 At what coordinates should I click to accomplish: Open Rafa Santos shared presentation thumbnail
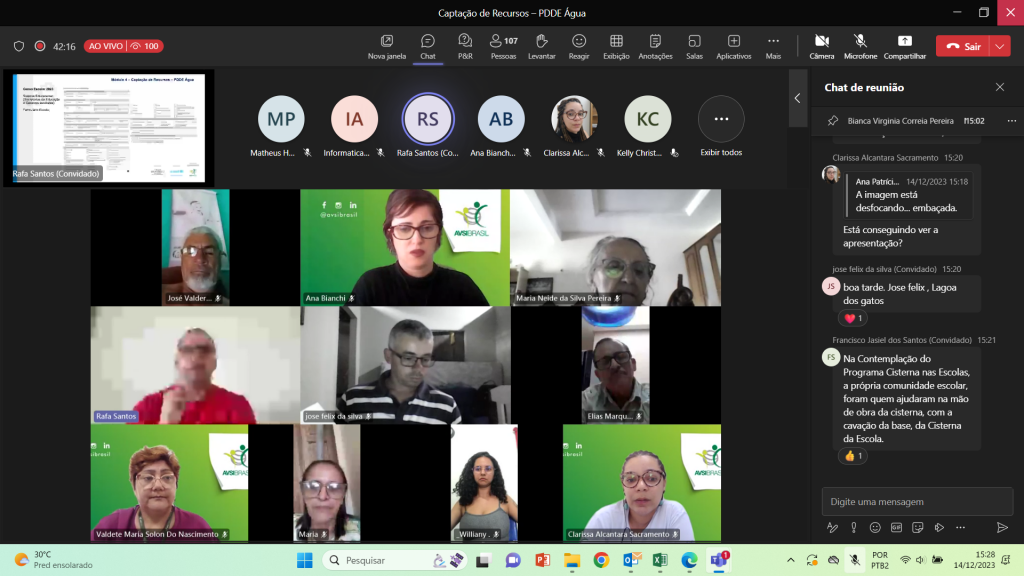[x=109, y=128]
